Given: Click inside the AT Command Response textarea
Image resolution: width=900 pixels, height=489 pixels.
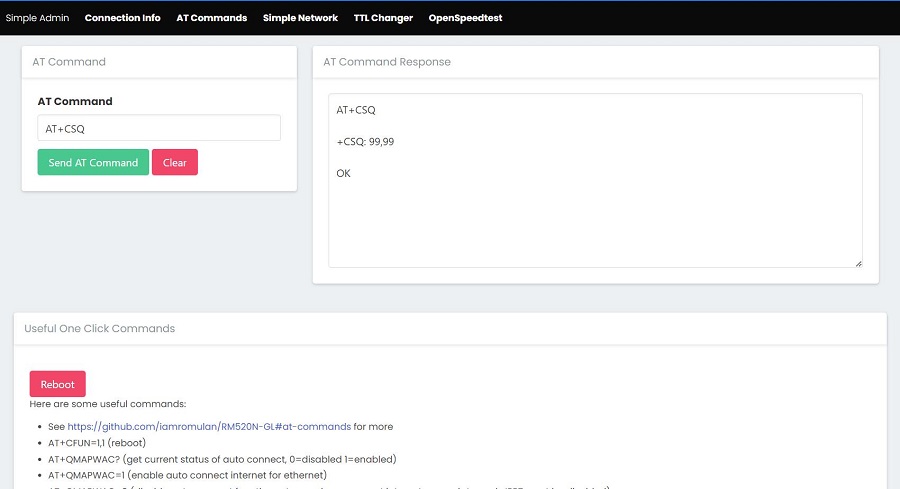Looking at the screenshot, I should 595,180.
